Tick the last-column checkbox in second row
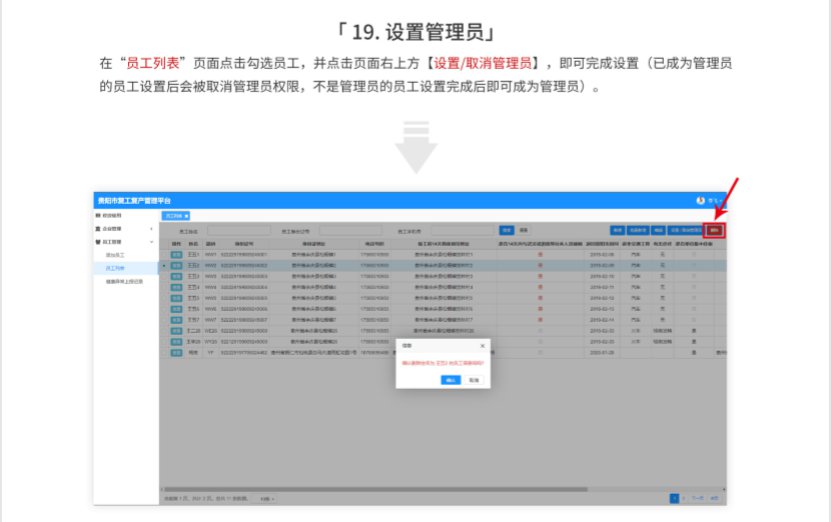Viewport: 831px width, 522px height. coord(694,265)
